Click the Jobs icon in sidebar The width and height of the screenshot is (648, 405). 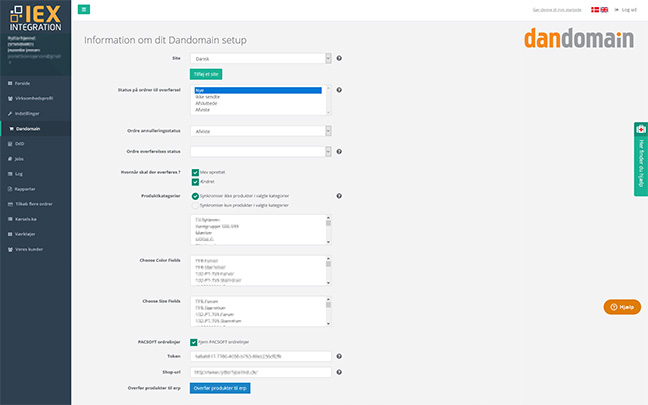pyautogui.click(x=10, y=159)
